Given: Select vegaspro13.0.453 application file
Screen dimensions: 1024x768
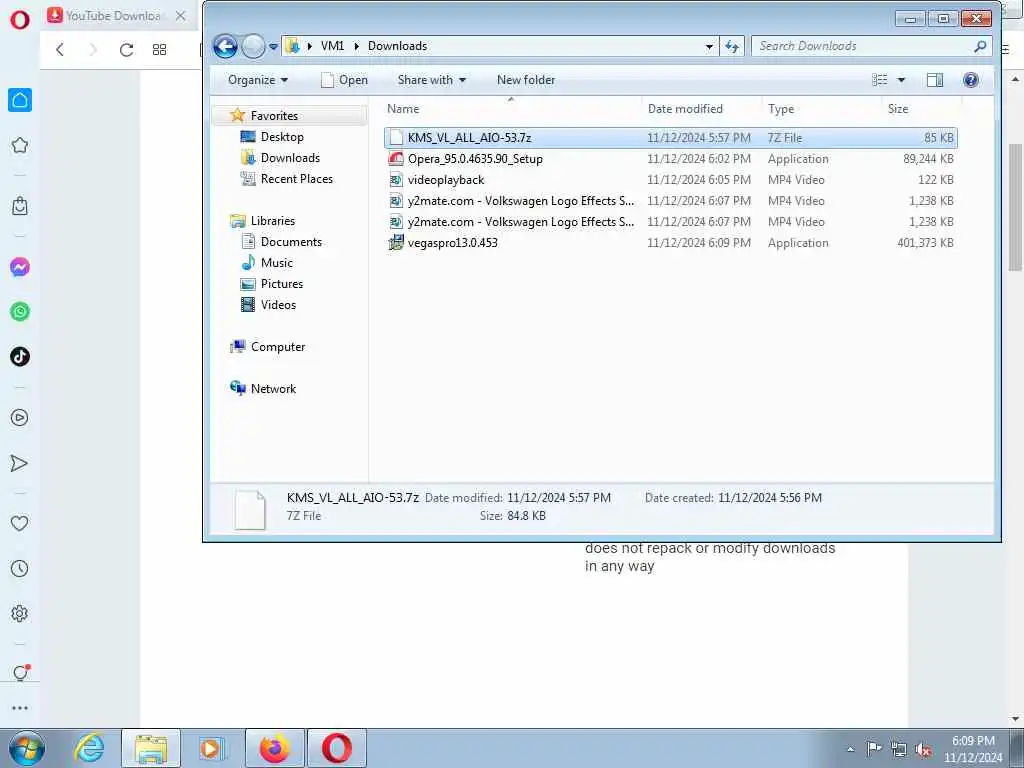Looking at the screenshot, I should pos(671,242).
